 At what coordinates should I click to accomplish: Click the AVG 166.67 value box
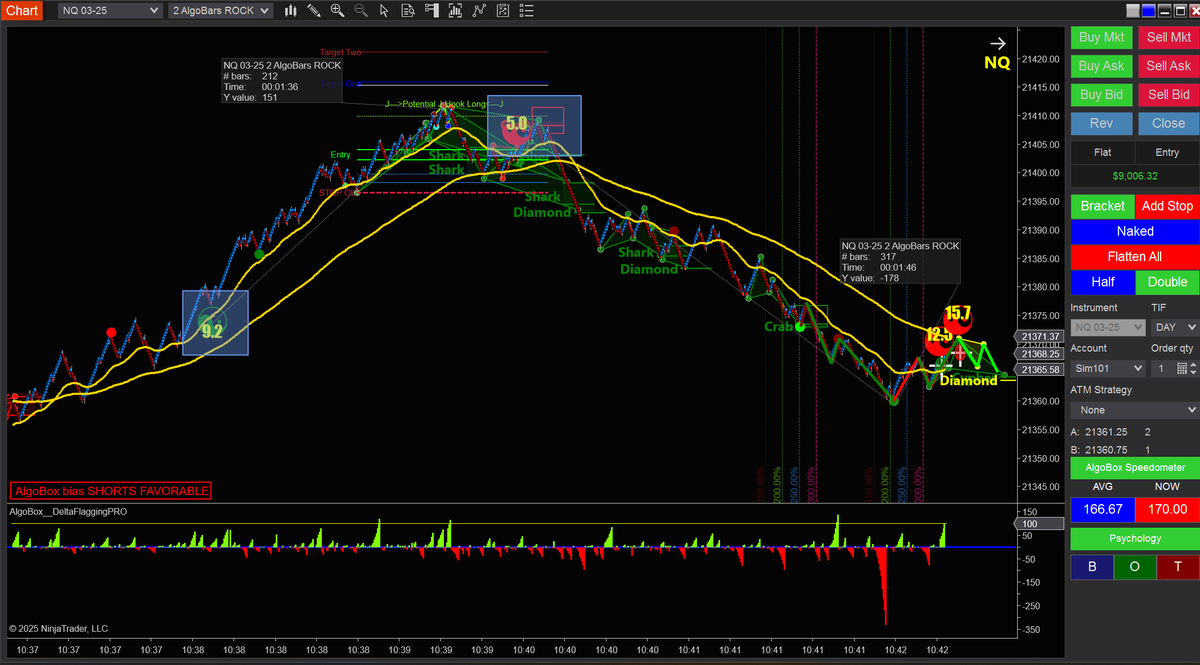[1102, 509]
